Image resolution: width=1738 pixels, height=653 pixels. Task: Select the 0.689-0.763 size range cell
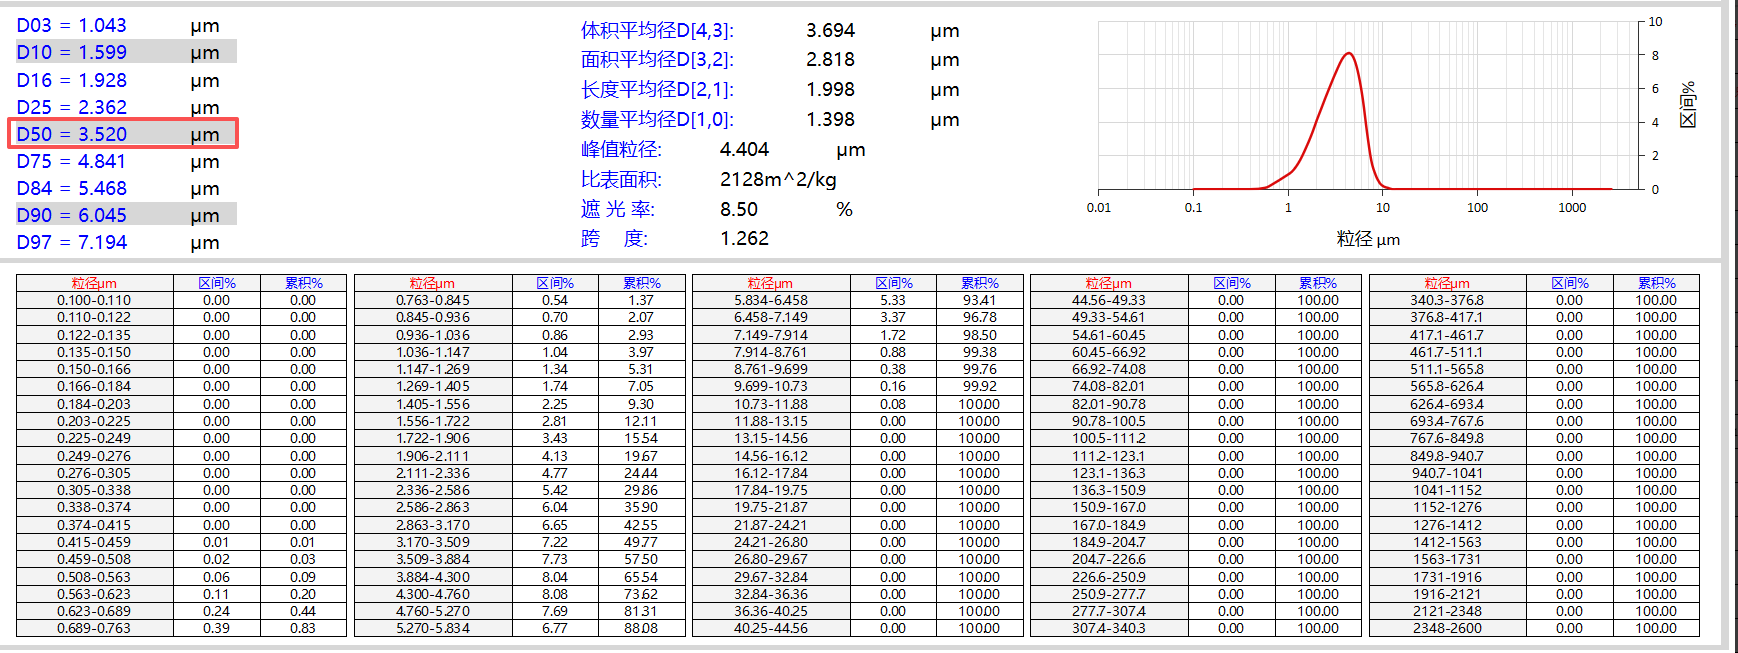pos(94,628)
